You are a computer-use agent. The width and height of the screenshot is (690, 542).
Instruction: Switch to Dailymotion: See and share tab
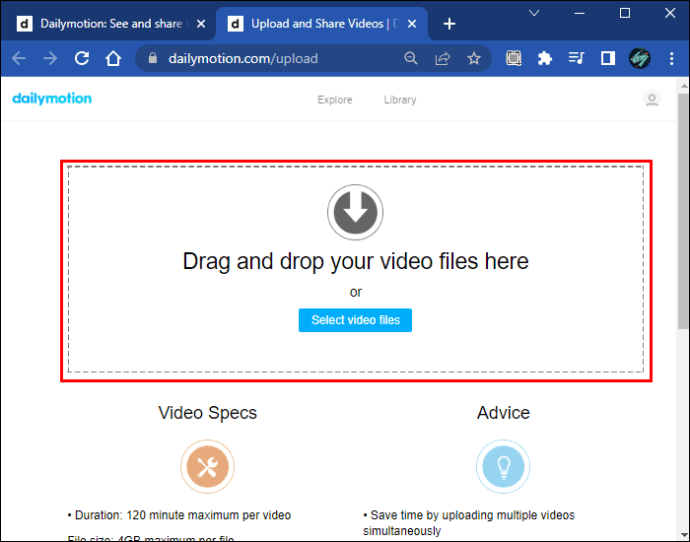click(x=109, y=24)
